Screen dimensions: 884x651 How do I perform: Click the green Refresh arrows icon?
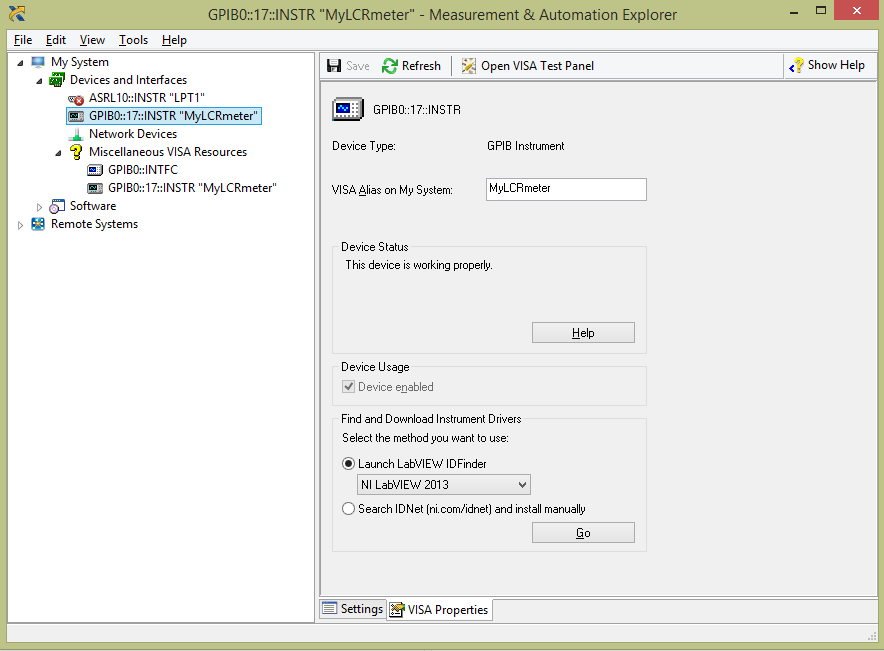[x=390, y=66]
